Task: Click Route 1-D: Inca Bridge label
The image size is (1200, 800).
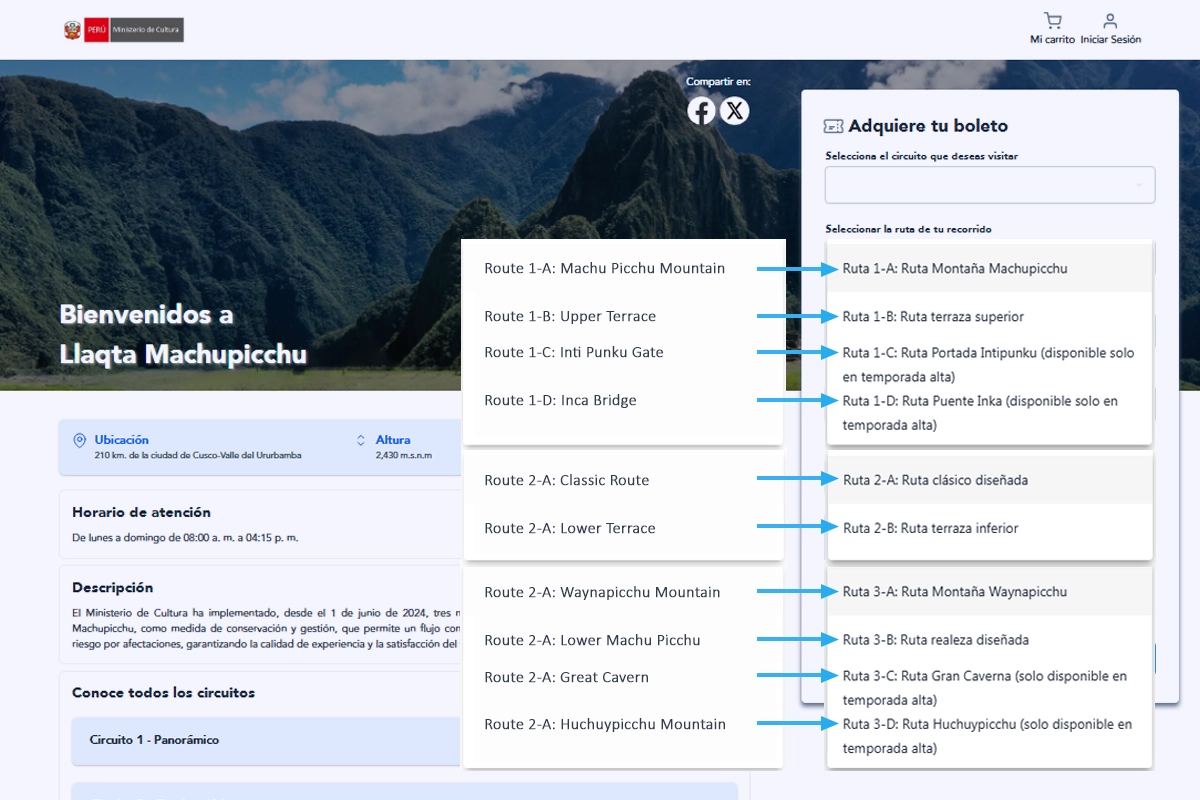Action: coord(560,400)
